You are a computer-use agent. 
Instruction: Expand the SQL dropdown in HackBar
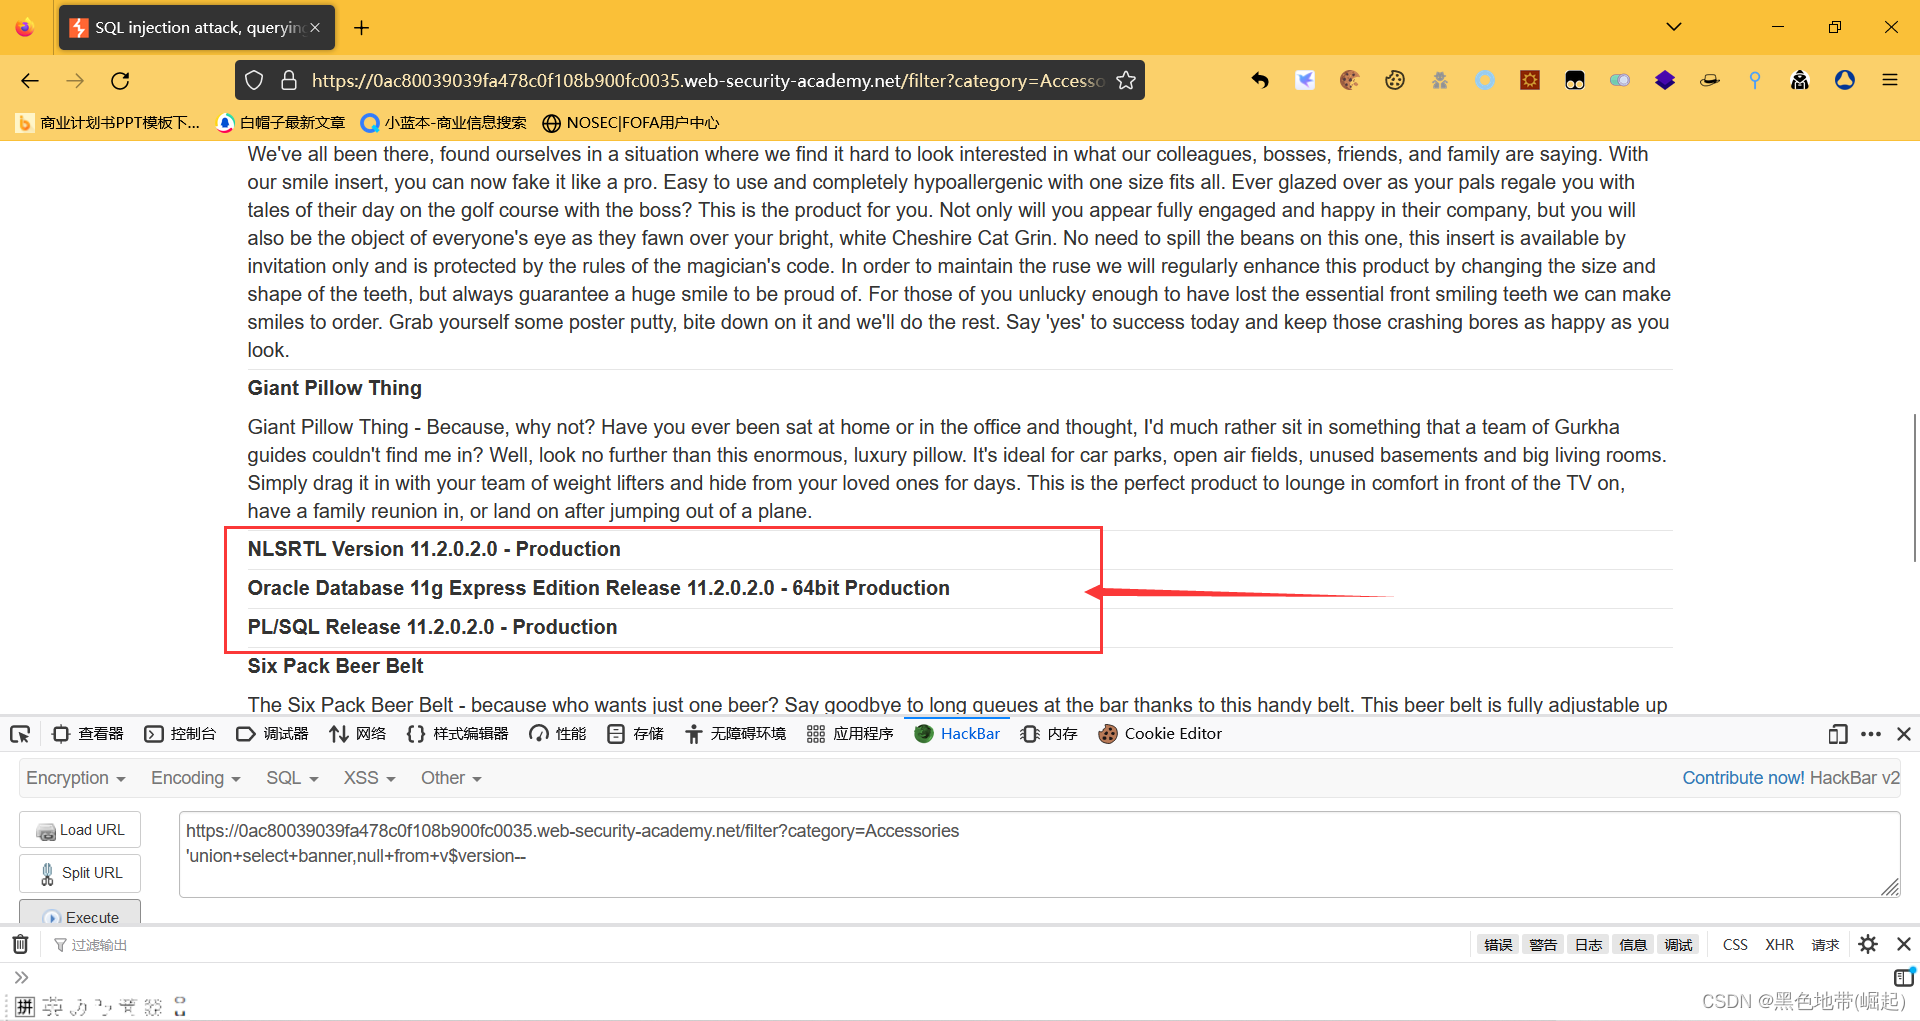292,778
